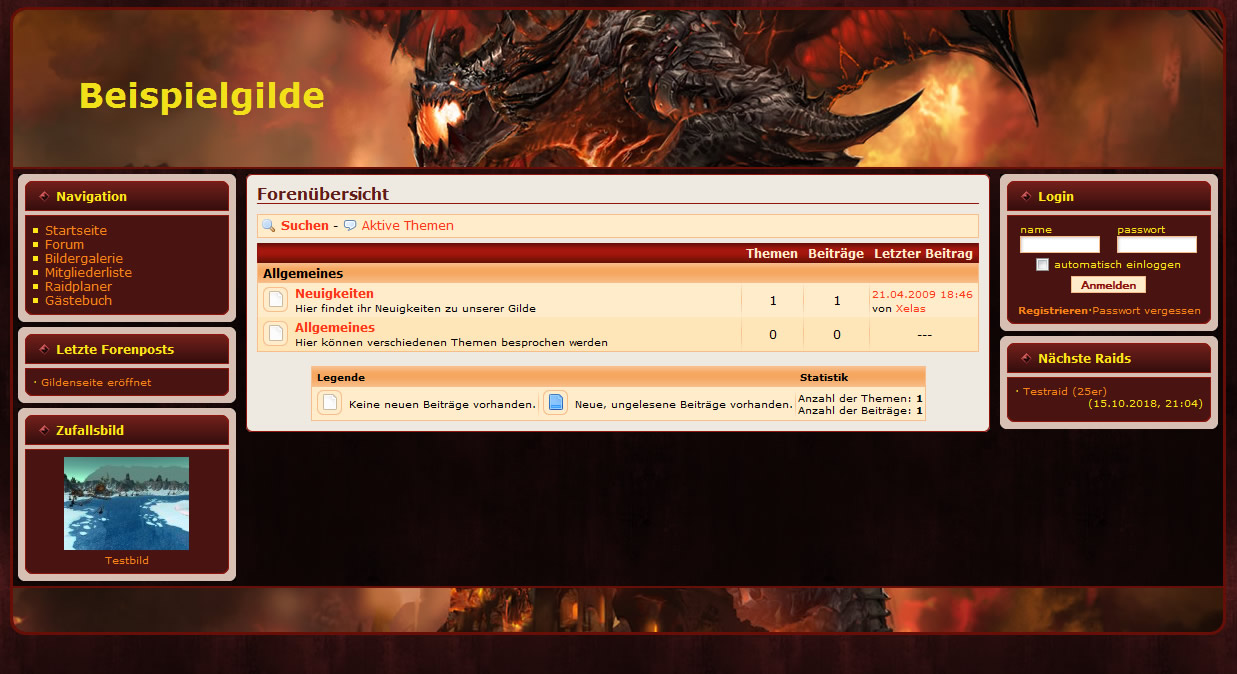Open the Testbild random image thumbnail
The width and height of the screenshot is (1237, 674).
[127, 503]
